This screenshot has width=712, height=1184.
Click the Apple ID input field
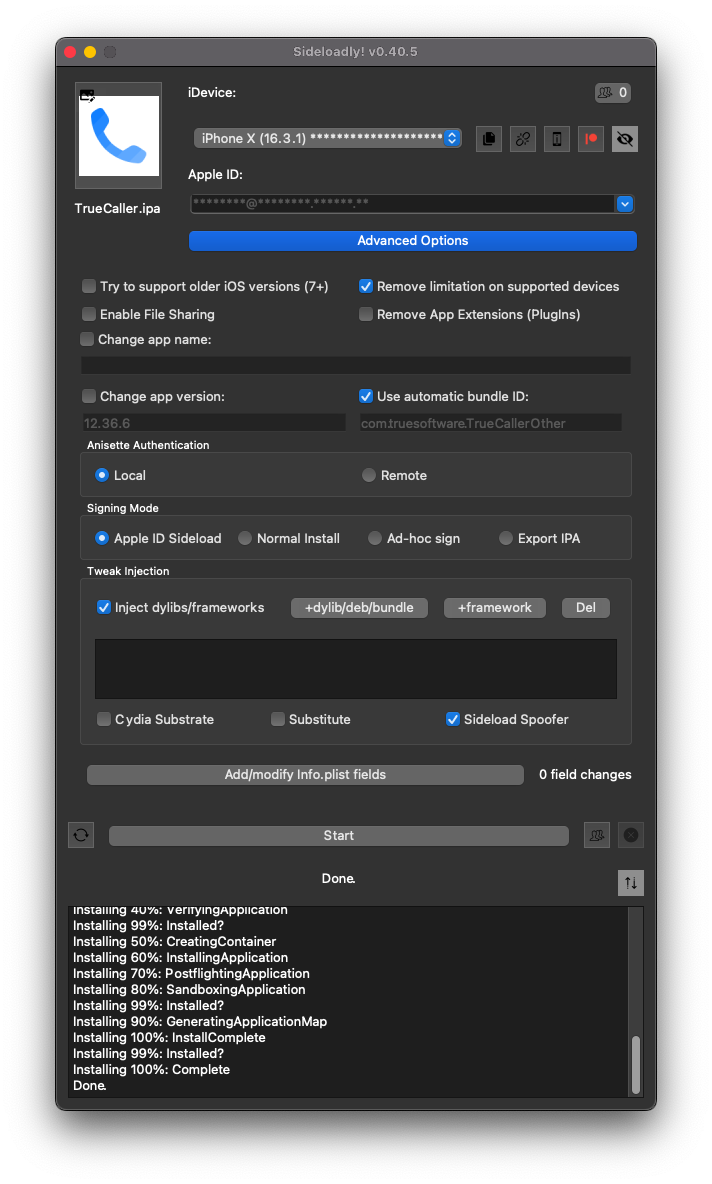pos(403,204)
